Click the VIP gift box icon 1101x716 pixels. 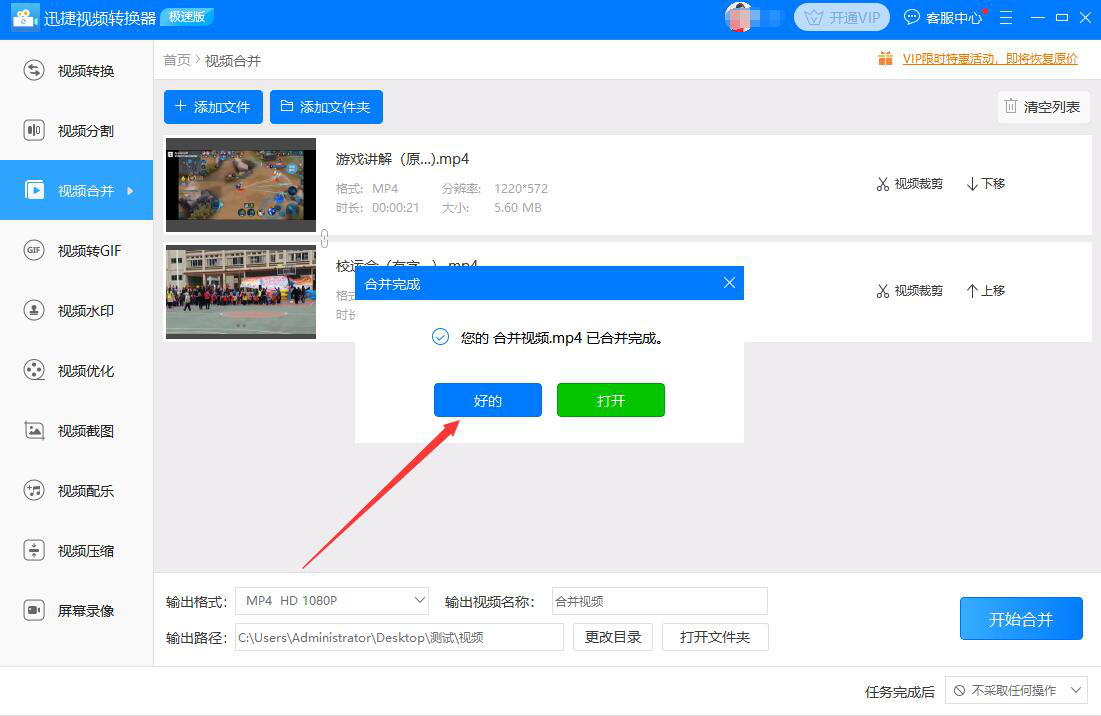click(x=885, y=59)
